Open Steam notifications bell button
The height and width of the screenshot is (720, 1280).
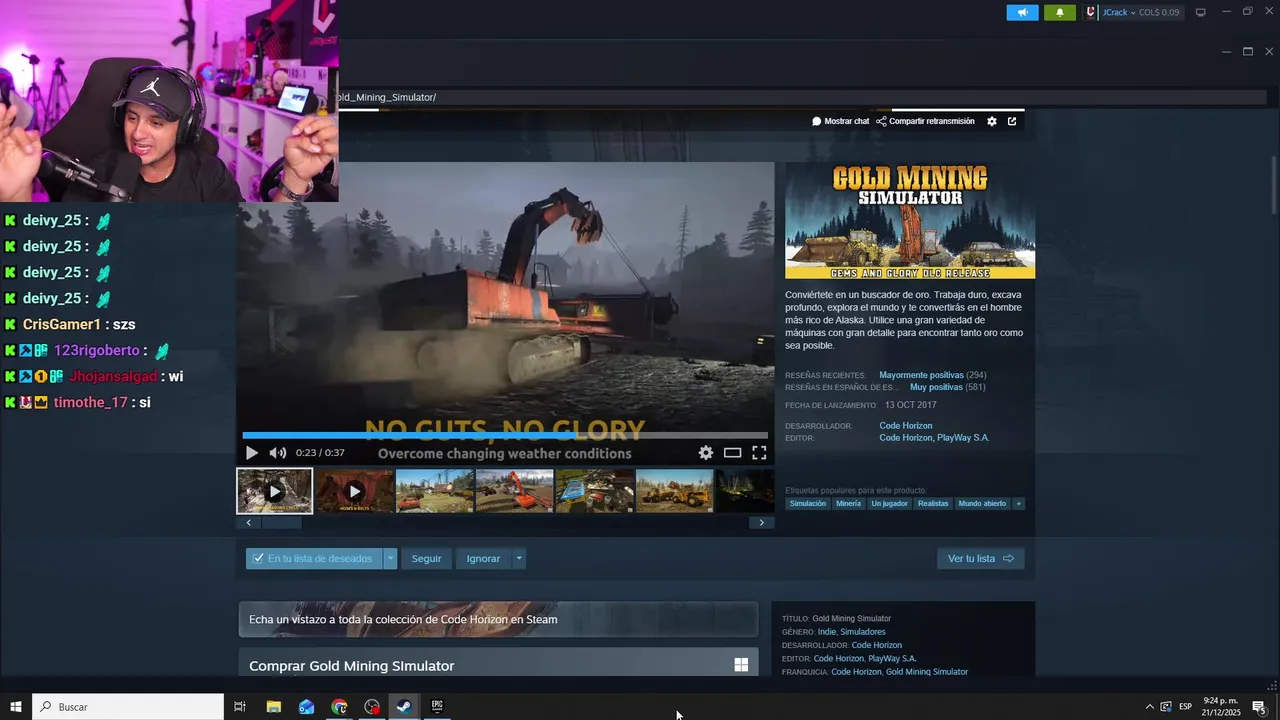1060,12
